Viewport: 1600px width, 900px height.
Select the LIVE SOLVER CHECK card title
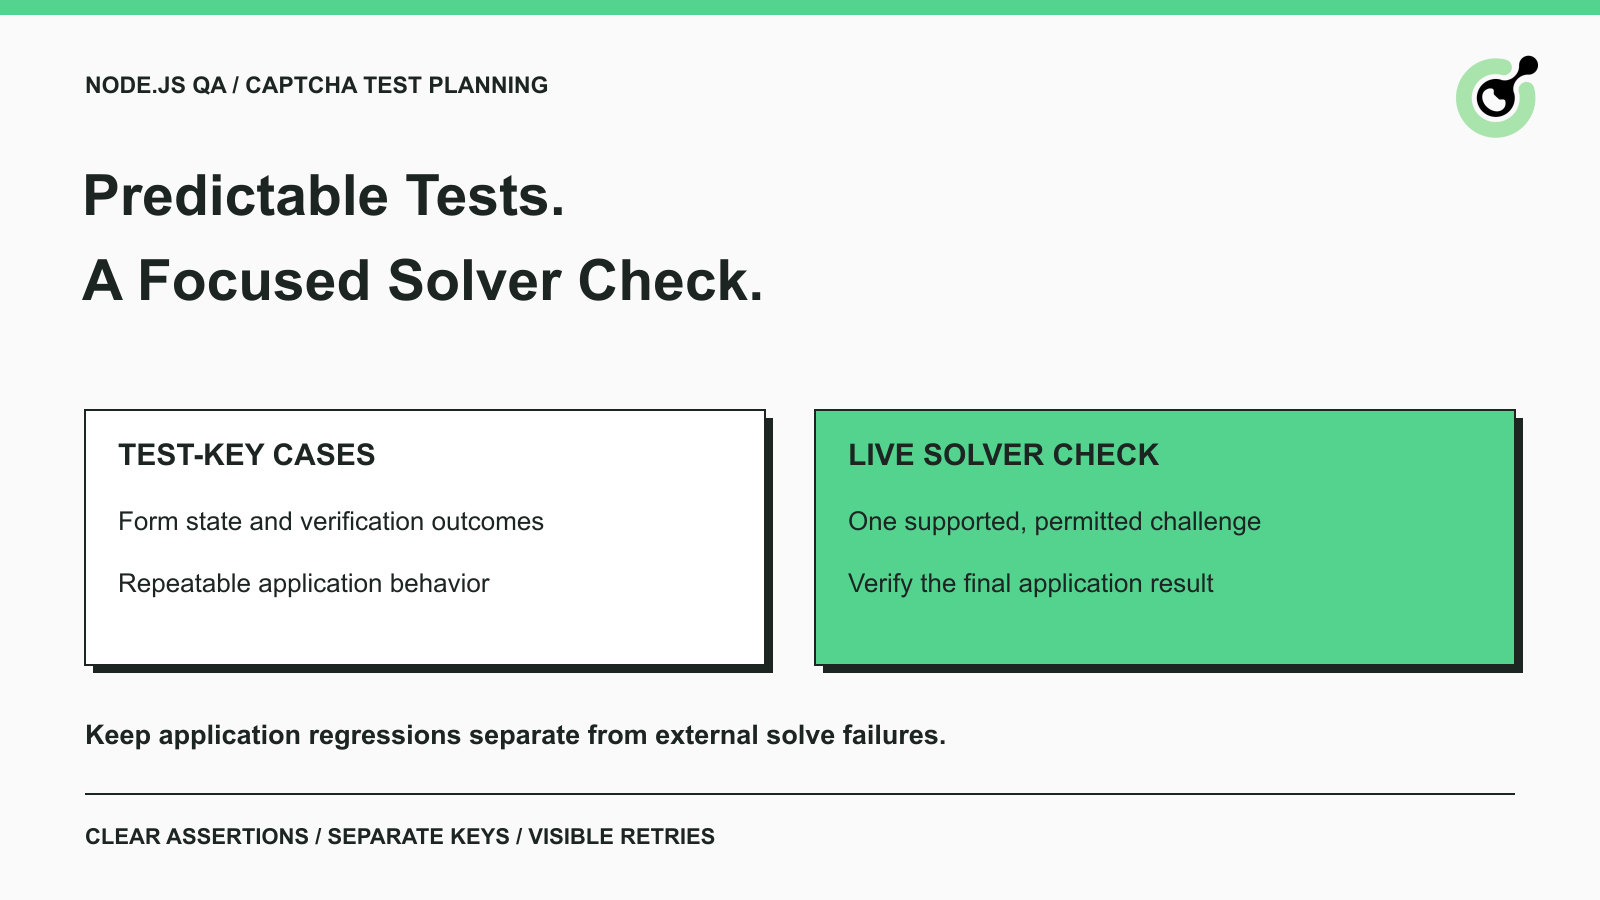(1003, 455)
